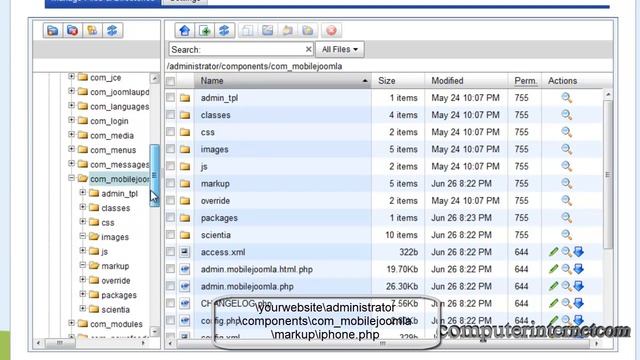Edit access.xml with pencil icon
The width and height of the screenshot is (640, 360).
553,252
